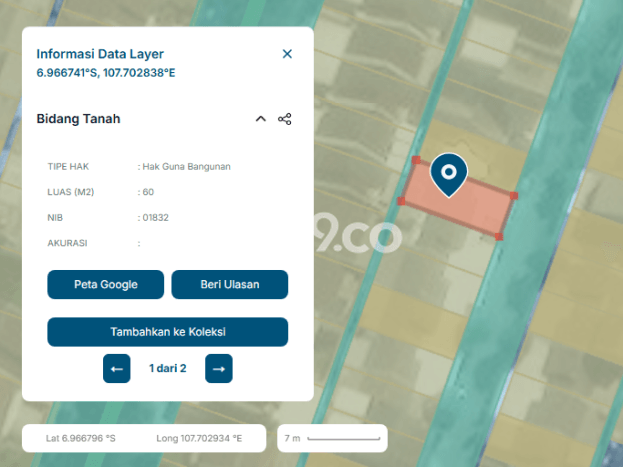
Task: Go to previous result with left arrow
Action: (x=116, y=368)
